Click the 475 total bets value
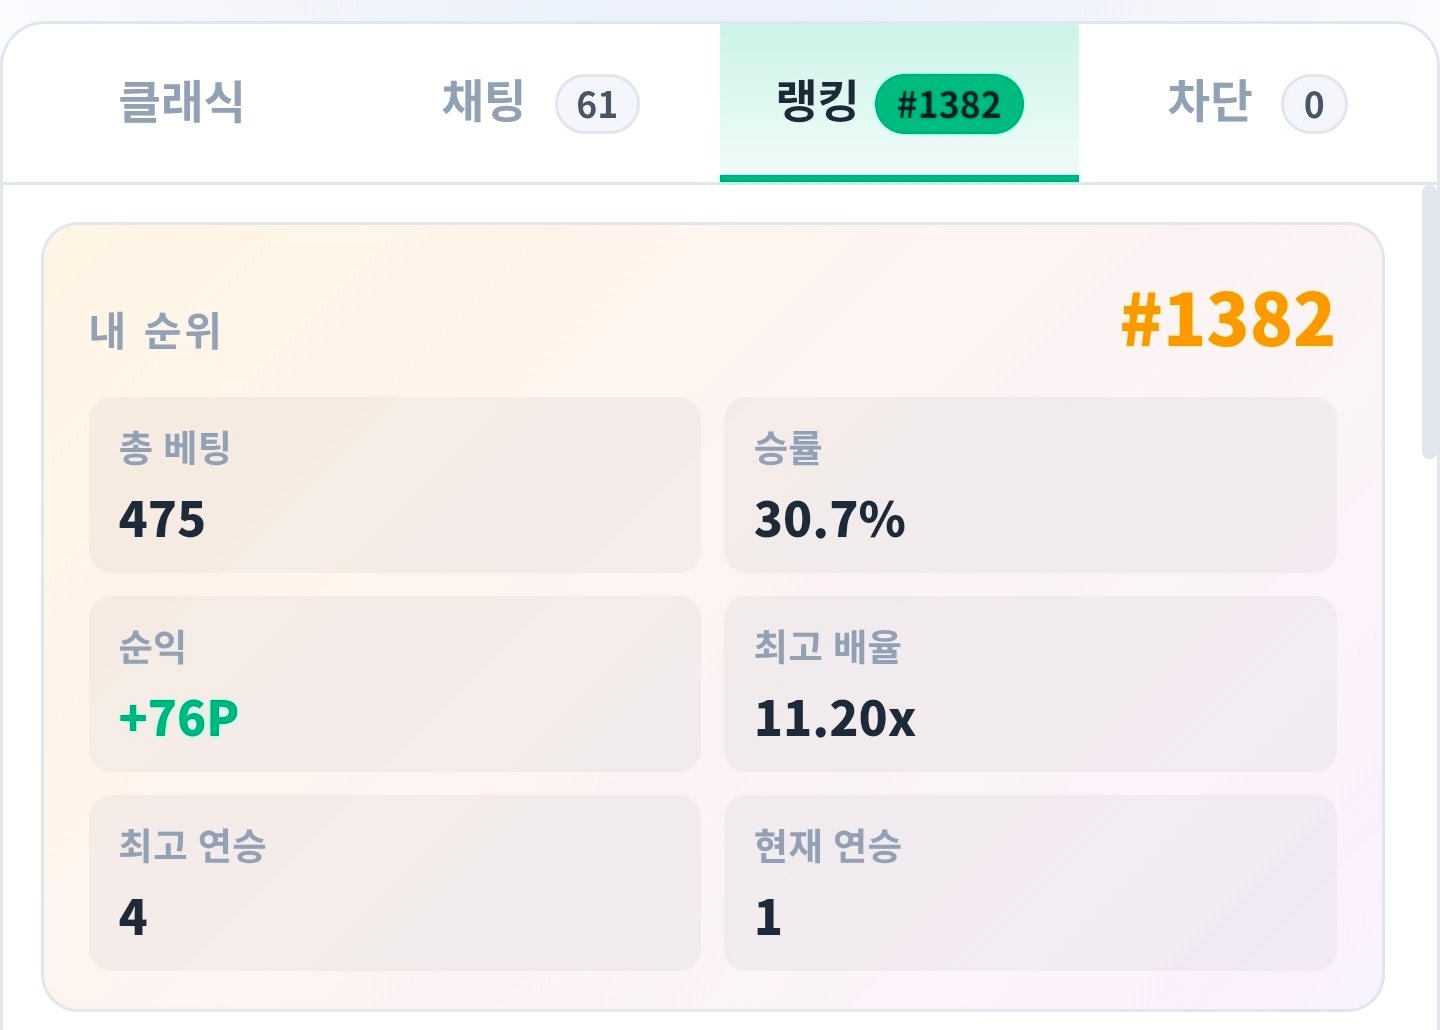 (162, 519)
